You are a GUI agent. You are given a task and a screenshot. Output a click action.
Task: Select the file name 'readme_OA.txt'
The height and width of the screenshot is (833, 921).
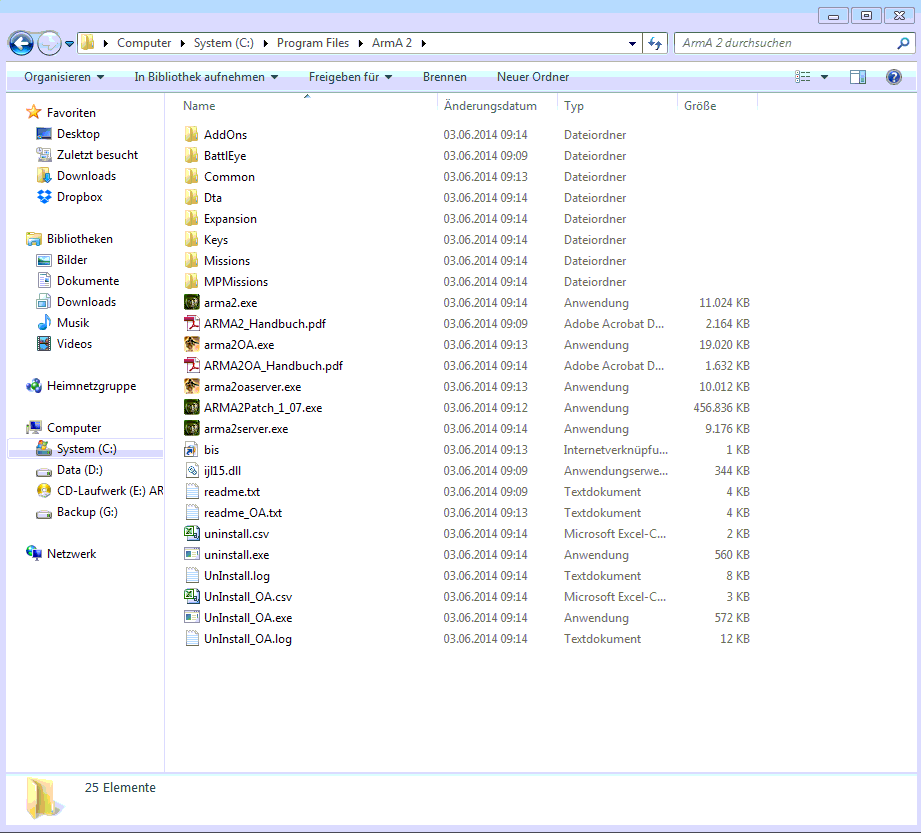[x=243, y=513]
